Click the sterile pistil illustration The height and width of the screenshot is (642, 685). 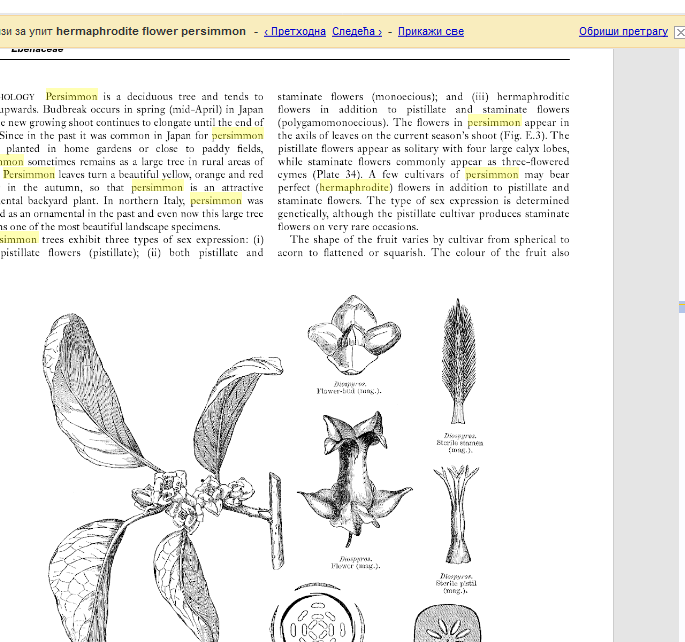pyautogui.click(x=457, y=514)
